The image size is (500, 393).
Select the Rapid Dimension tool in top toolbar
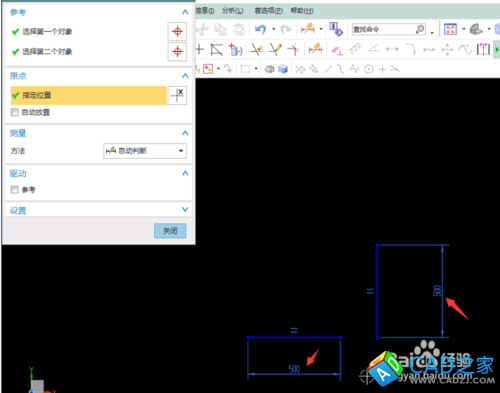(308, 29)
